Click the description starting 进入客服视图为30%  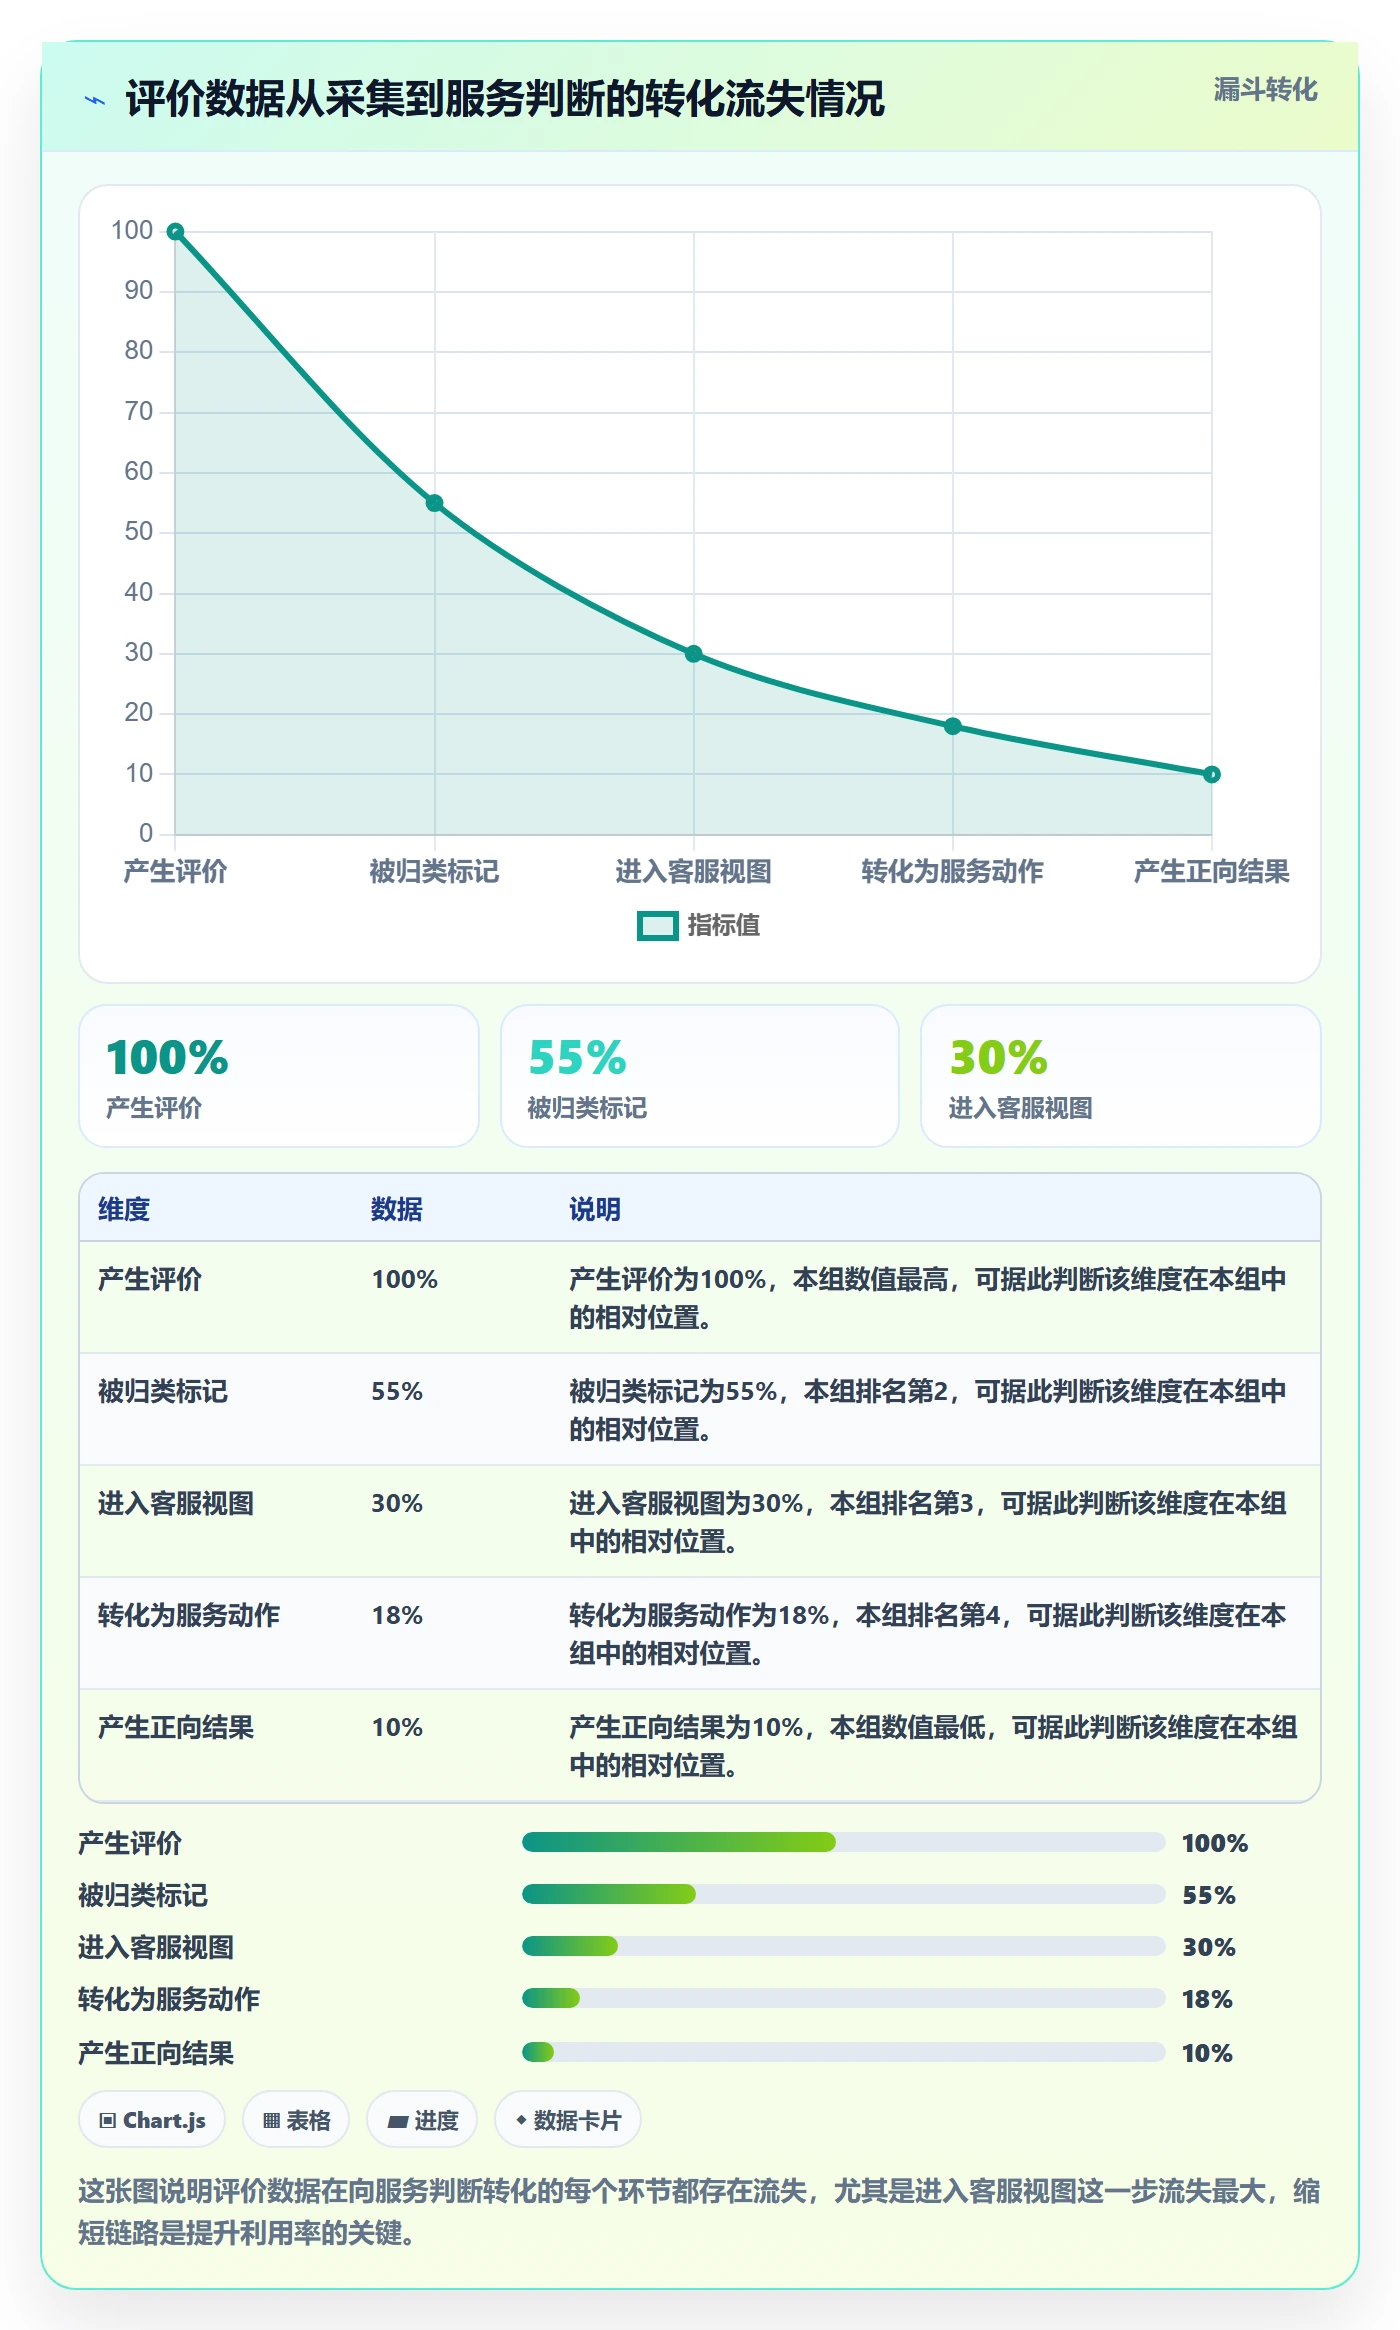(x=928, y=1522)
